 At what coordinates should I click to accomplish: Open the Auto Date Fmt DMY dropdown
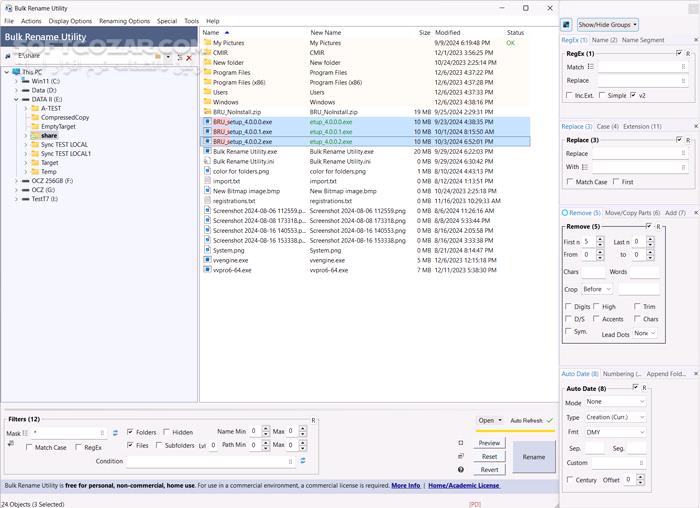[615, 432]
